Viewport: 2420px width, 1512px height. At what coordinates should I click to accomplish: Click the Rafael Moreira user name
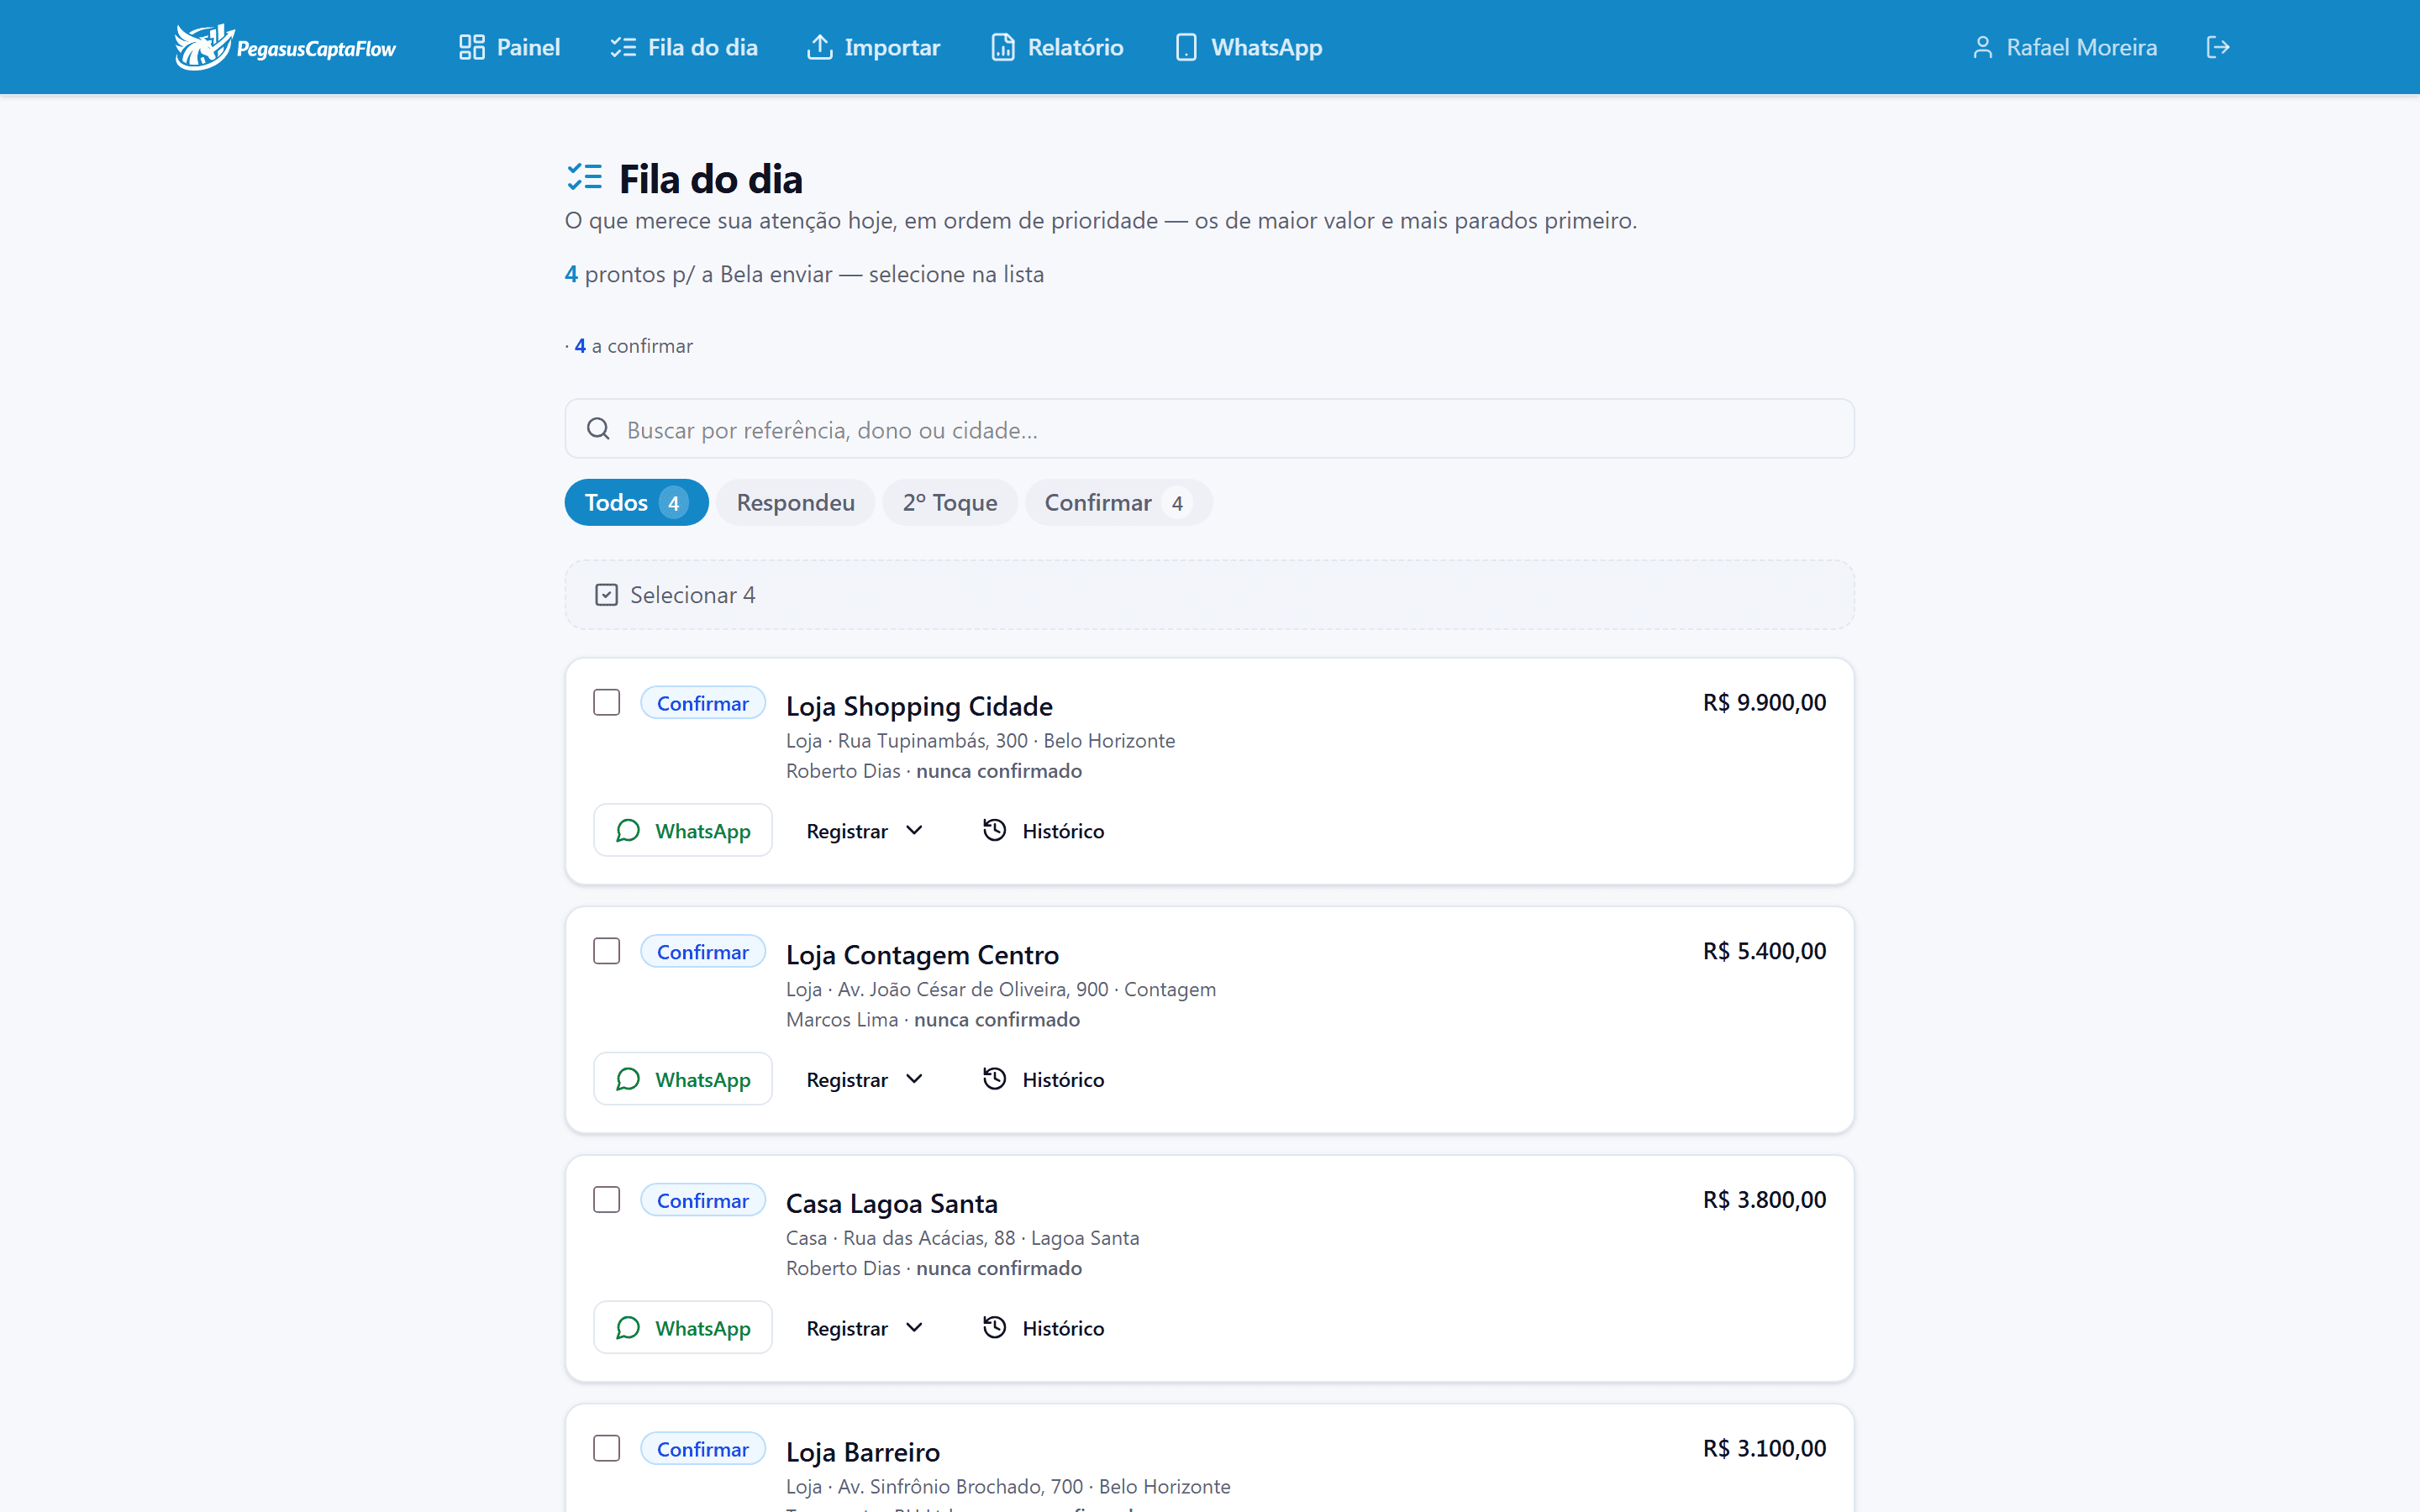[2081, 47]
